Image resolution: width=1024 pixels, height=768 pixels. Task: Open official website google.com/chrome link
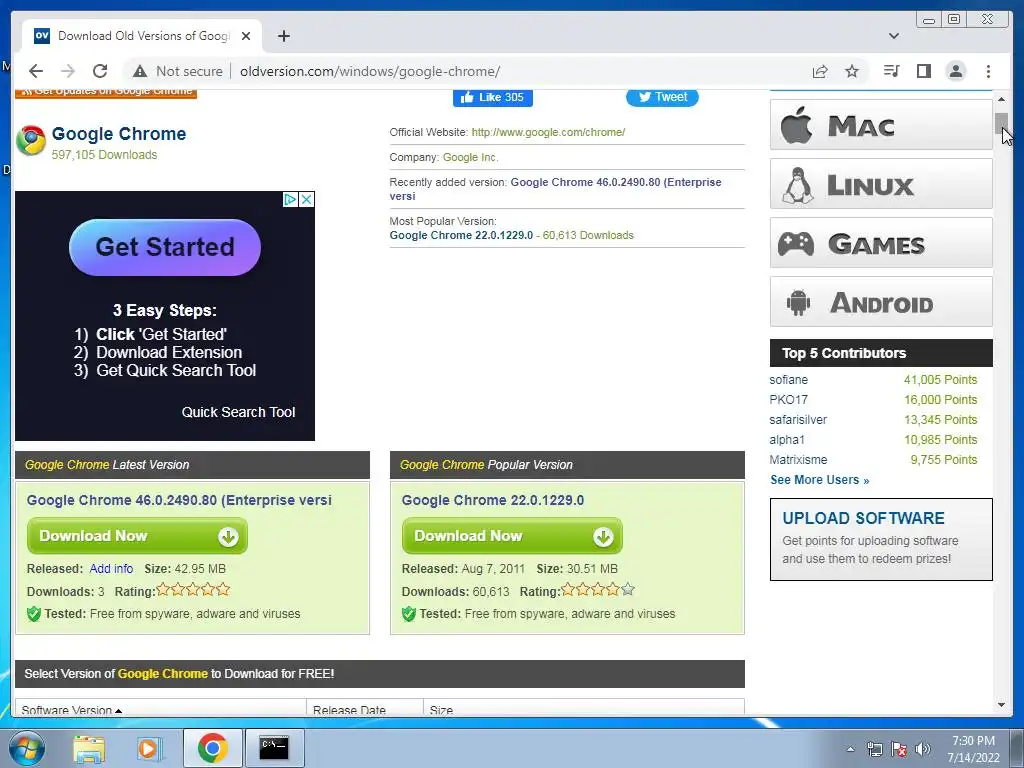[548, 132]
